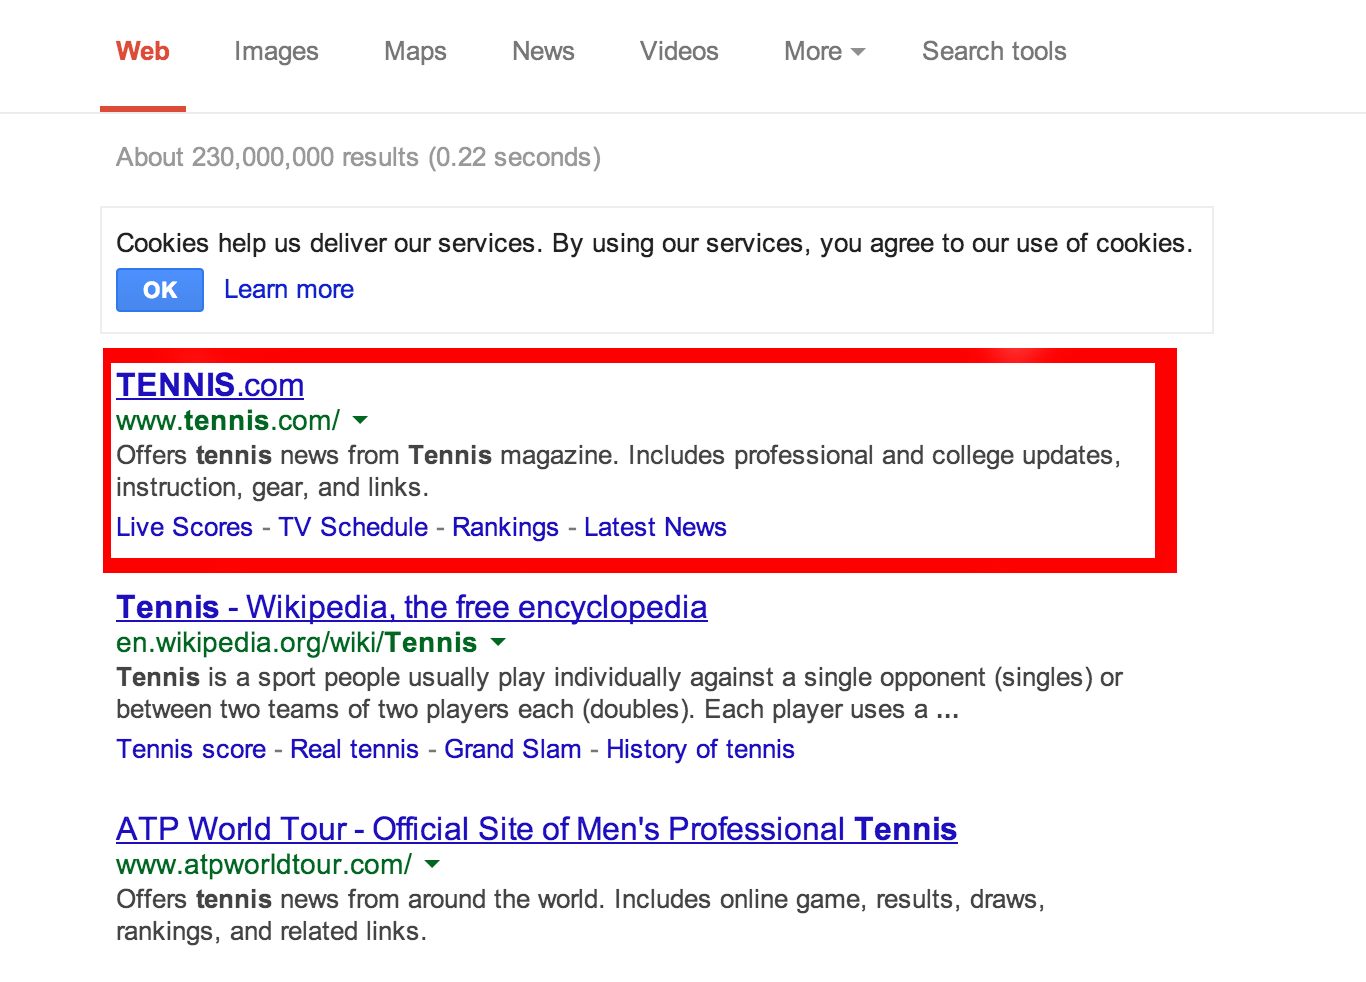
Task: Click Wikipedia snippet 'Tennis is a sport people'
Action: tap(619, 693)
